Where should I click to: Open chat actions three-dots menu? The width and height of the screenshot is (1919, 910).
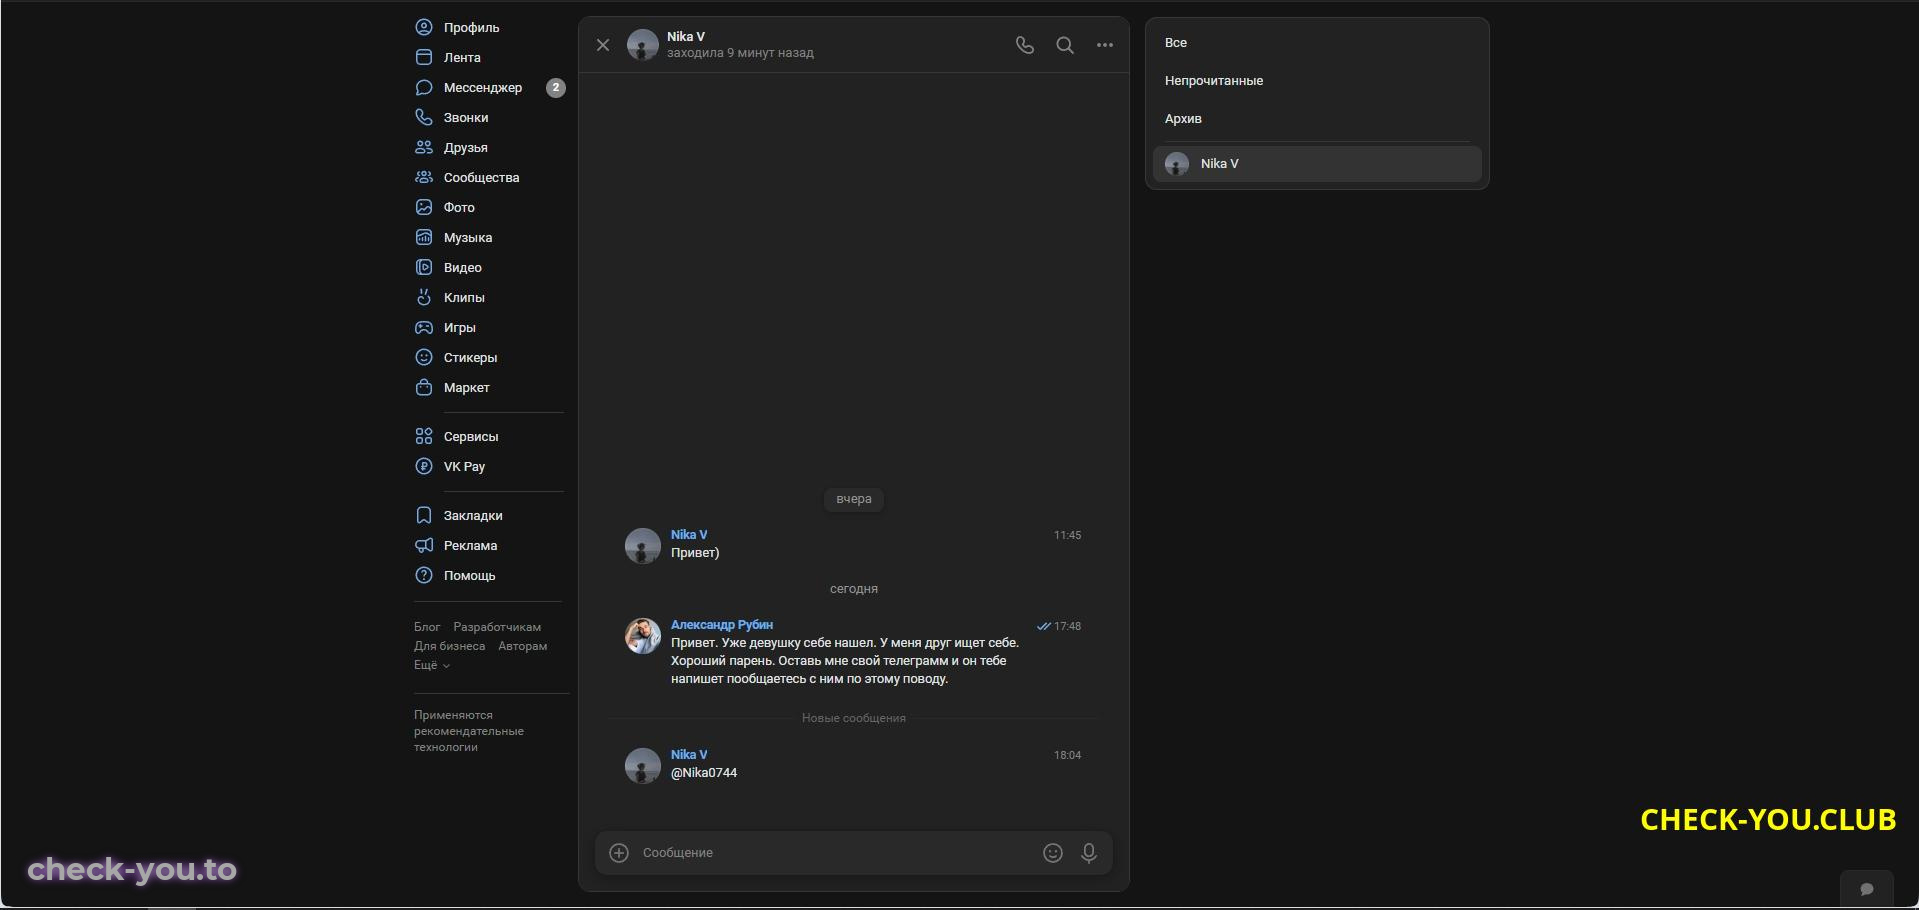click(x=1105, y=45)
